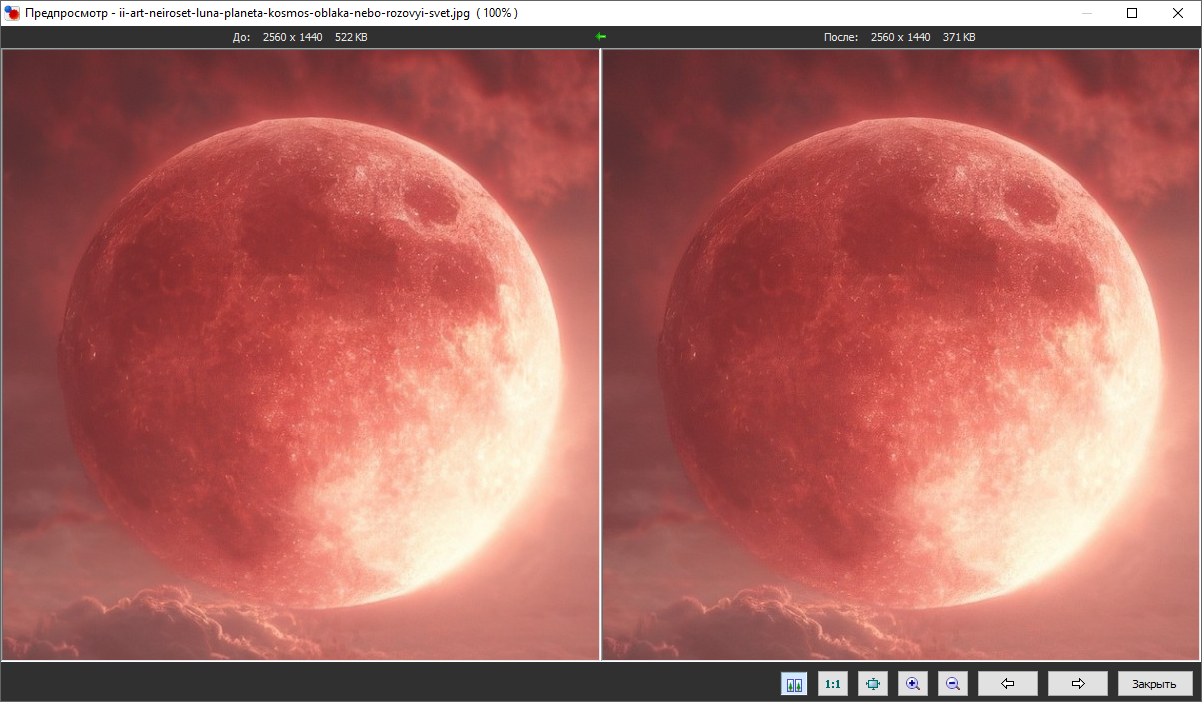Screen dimensions: 1202x702
Task: Click the 371 KB compressed file size
Action: pyautogui.click(x=959, y=37)
